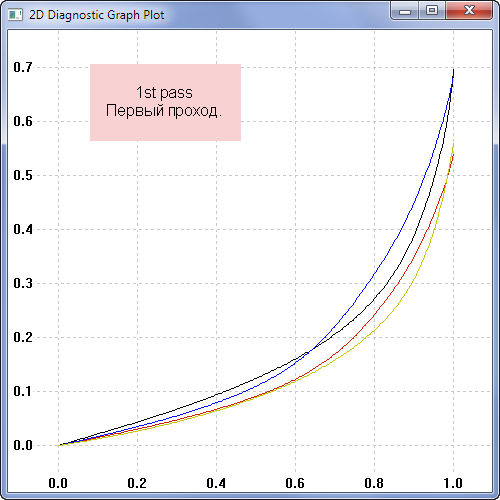Image resolution: width=500 pixels, height=500 pixels.
Task: Click y-axis label 0.6
Action: pos(23,121)
